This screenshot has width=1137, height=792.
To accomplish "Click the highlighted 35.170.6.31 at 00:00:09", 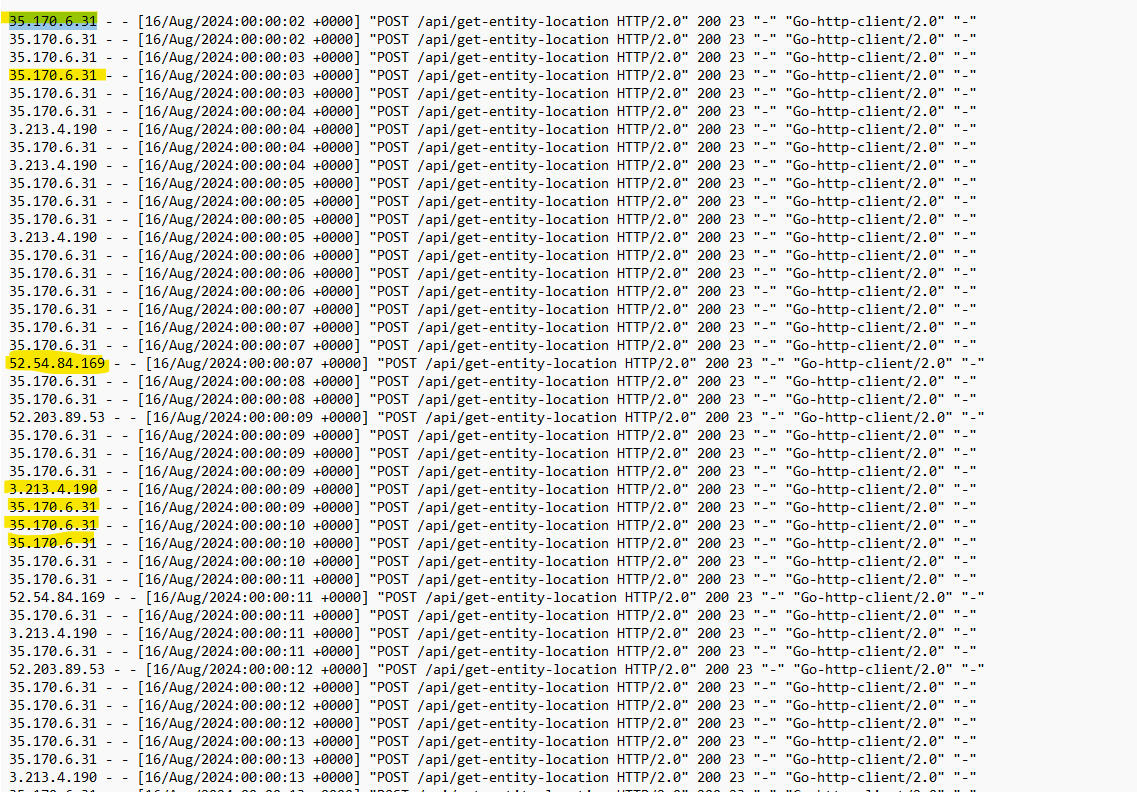I will click(53, 508).
